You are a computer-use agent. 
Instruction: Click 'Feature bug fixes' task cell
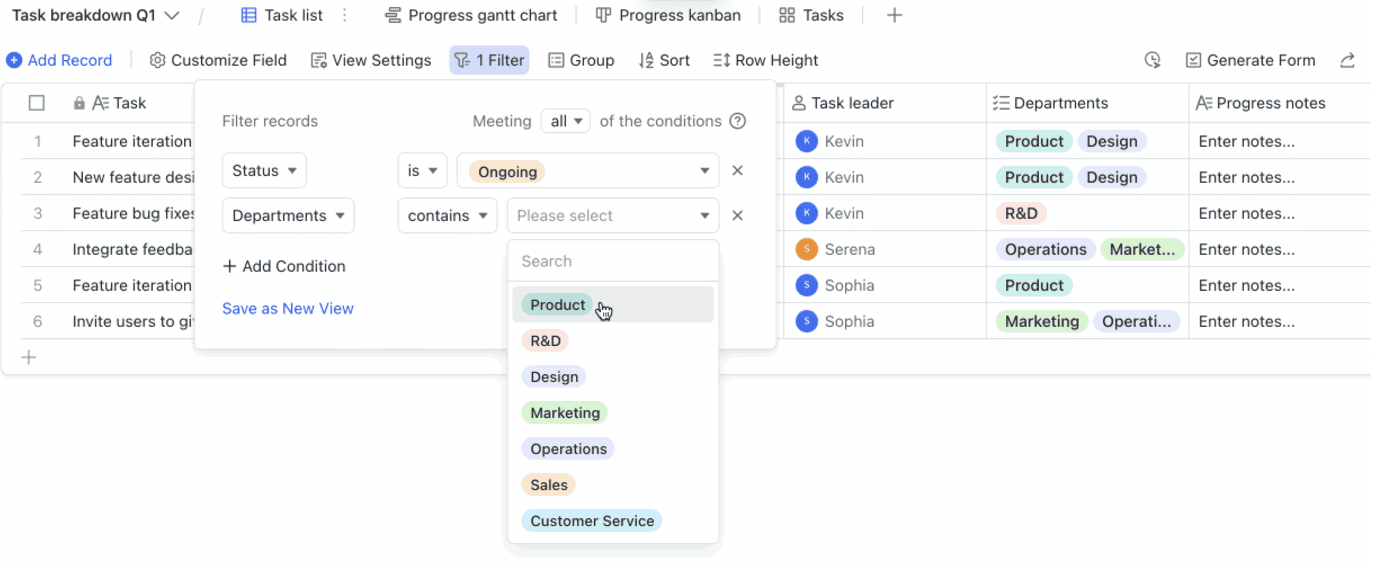[x=134, y=213]
